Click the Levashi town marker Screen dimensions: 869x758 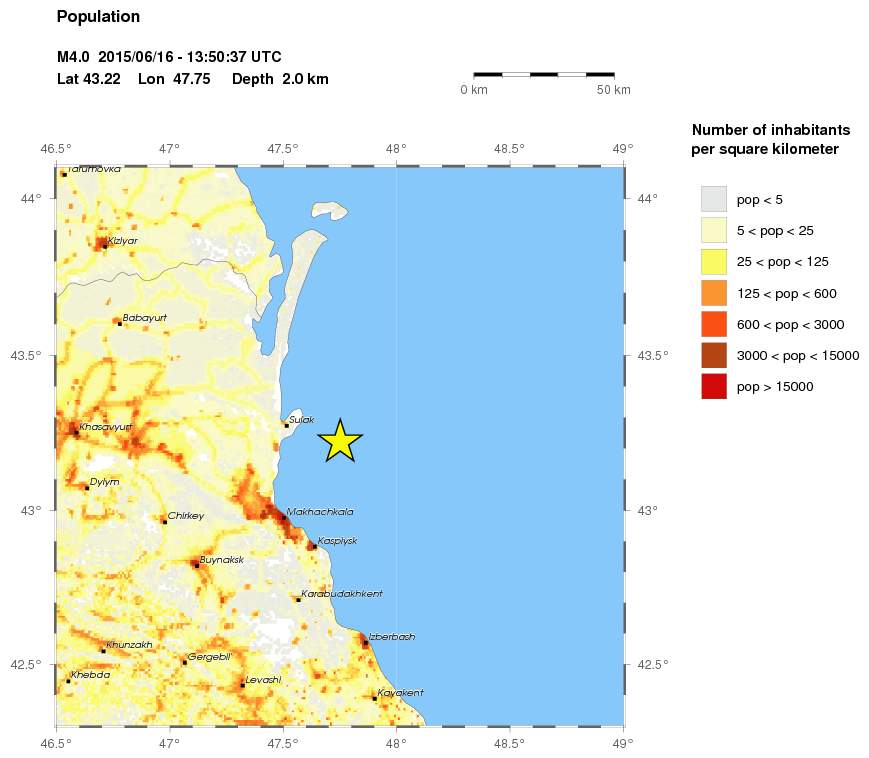(243, 685)
